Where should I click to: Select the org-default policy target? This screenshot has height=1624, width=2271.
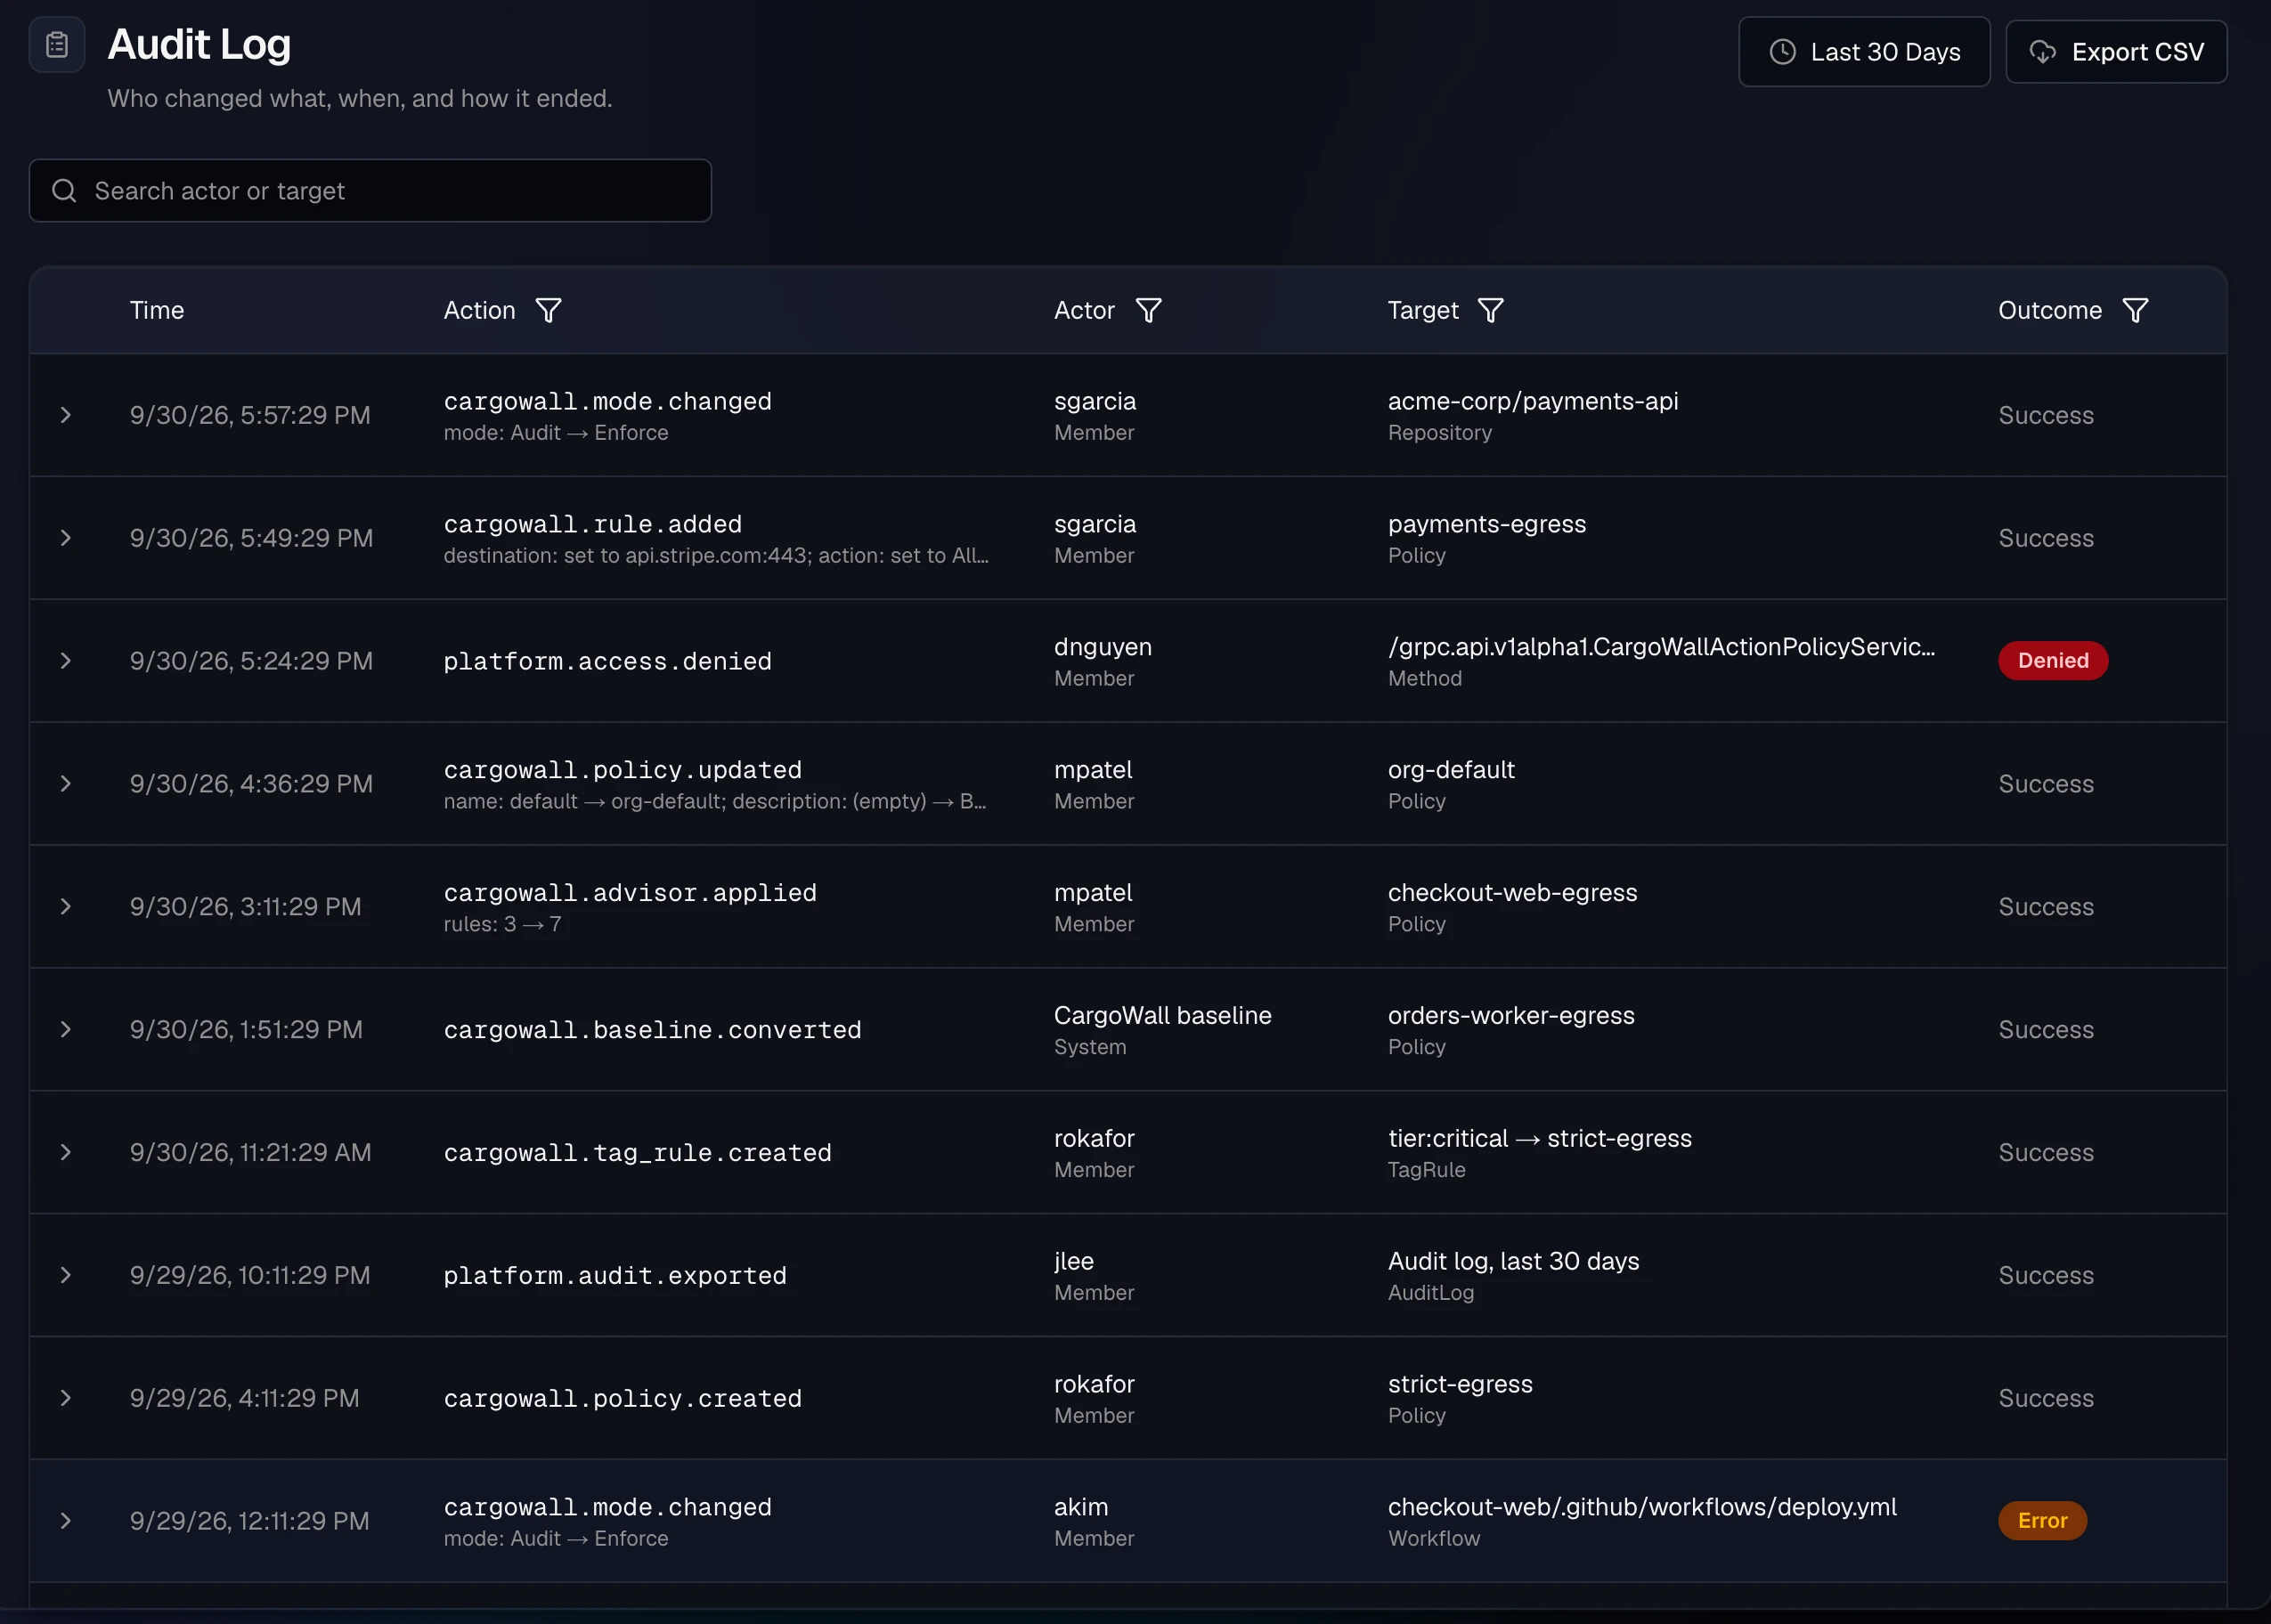tap(1451, 771)
